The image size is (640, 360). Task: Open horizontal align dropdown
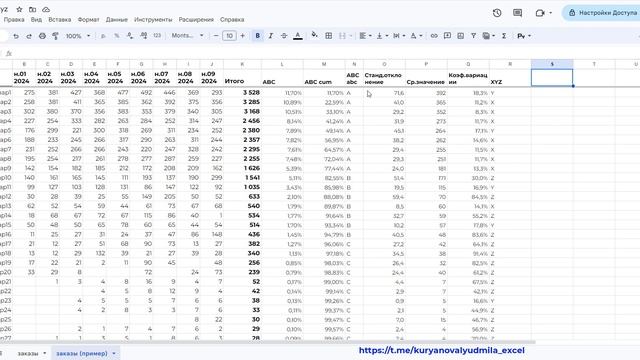point(365,36)
